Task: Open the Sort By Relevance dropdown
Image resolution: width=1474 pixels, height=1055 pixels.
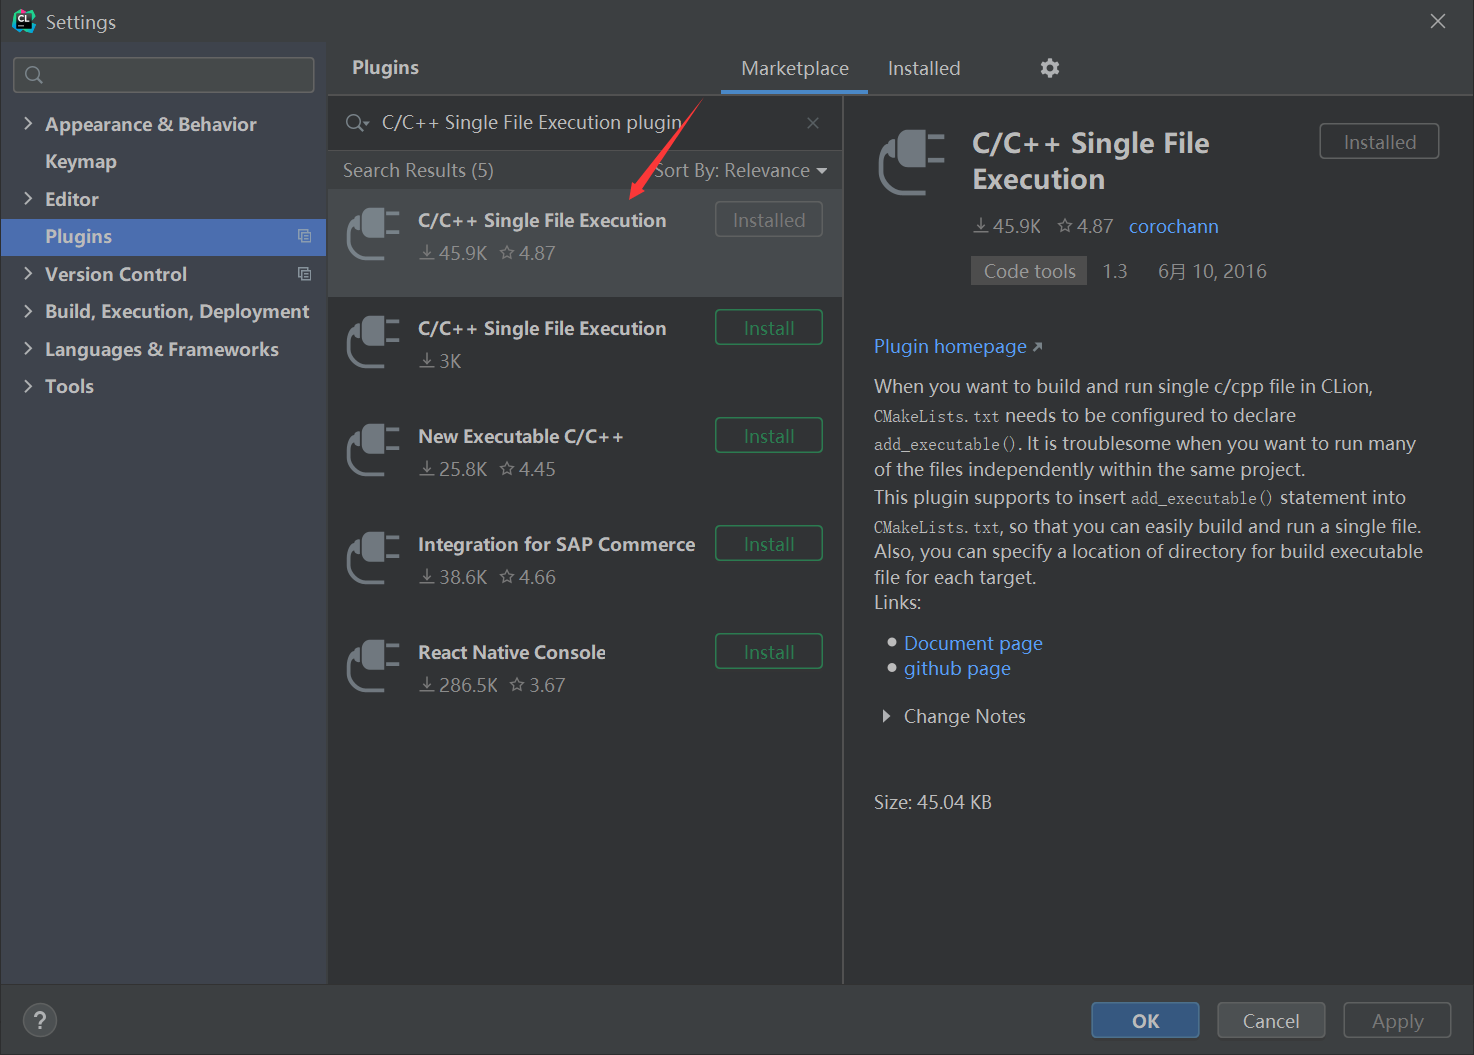Action: click(741, 170)
